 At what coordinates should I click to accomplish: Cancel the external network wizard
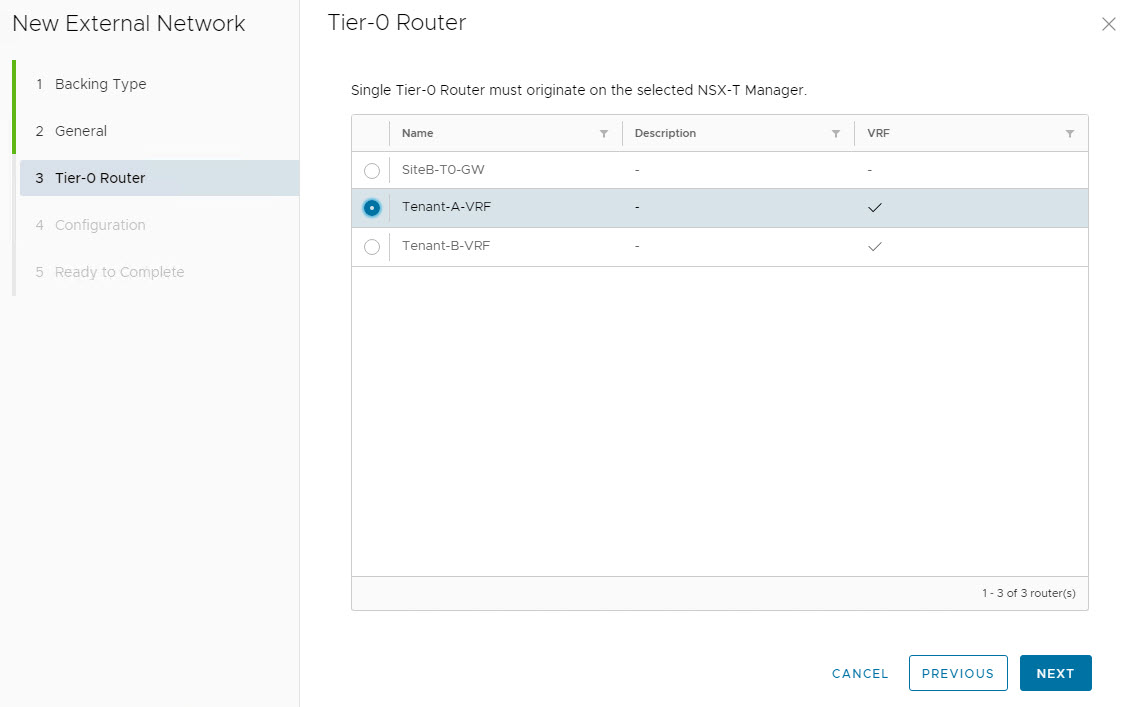coord(860,673)
